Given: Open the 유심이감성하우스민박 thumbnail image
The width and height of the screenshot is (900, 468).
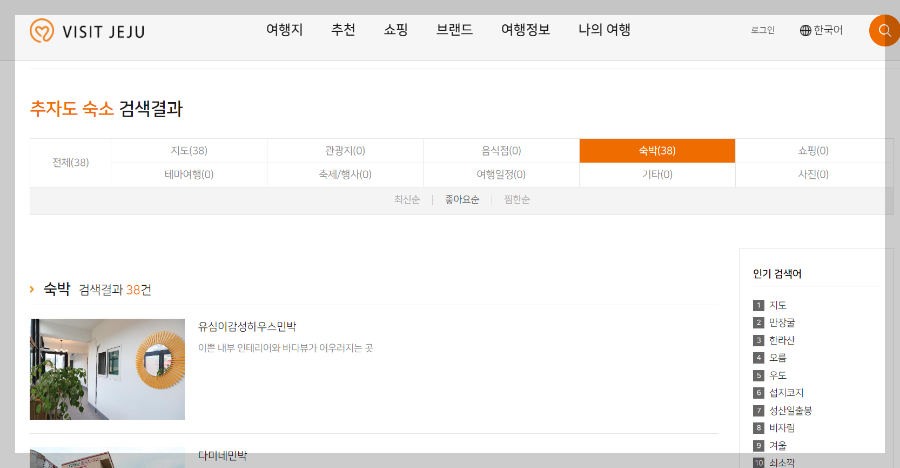Looking at the screenshot, I should [107, 369].
